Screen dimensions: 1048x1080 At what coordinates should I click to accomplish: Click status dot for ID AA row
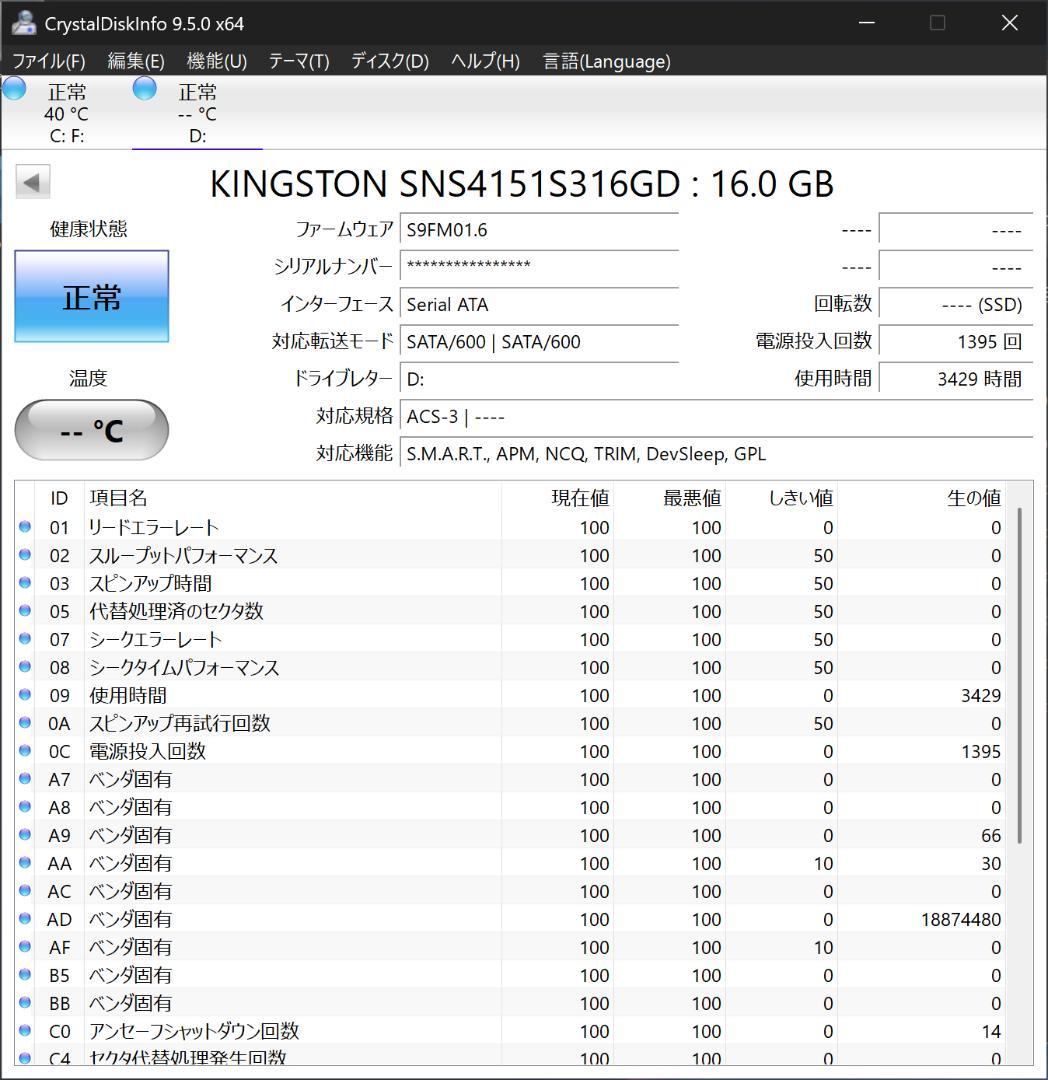coord(25,862)
